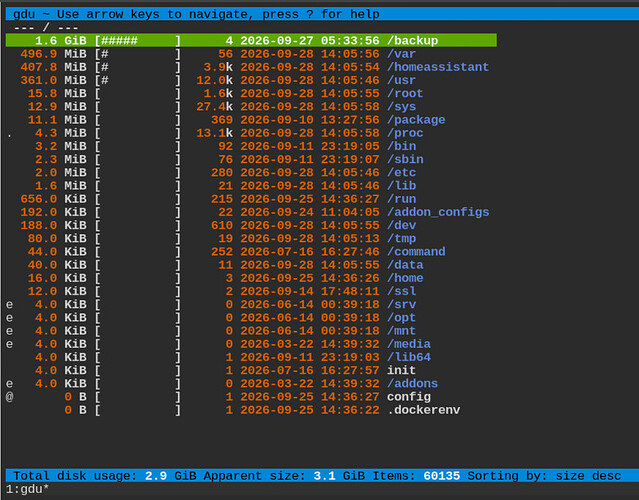Select the 1:gdu* tmux window tab

coord(27,489)
